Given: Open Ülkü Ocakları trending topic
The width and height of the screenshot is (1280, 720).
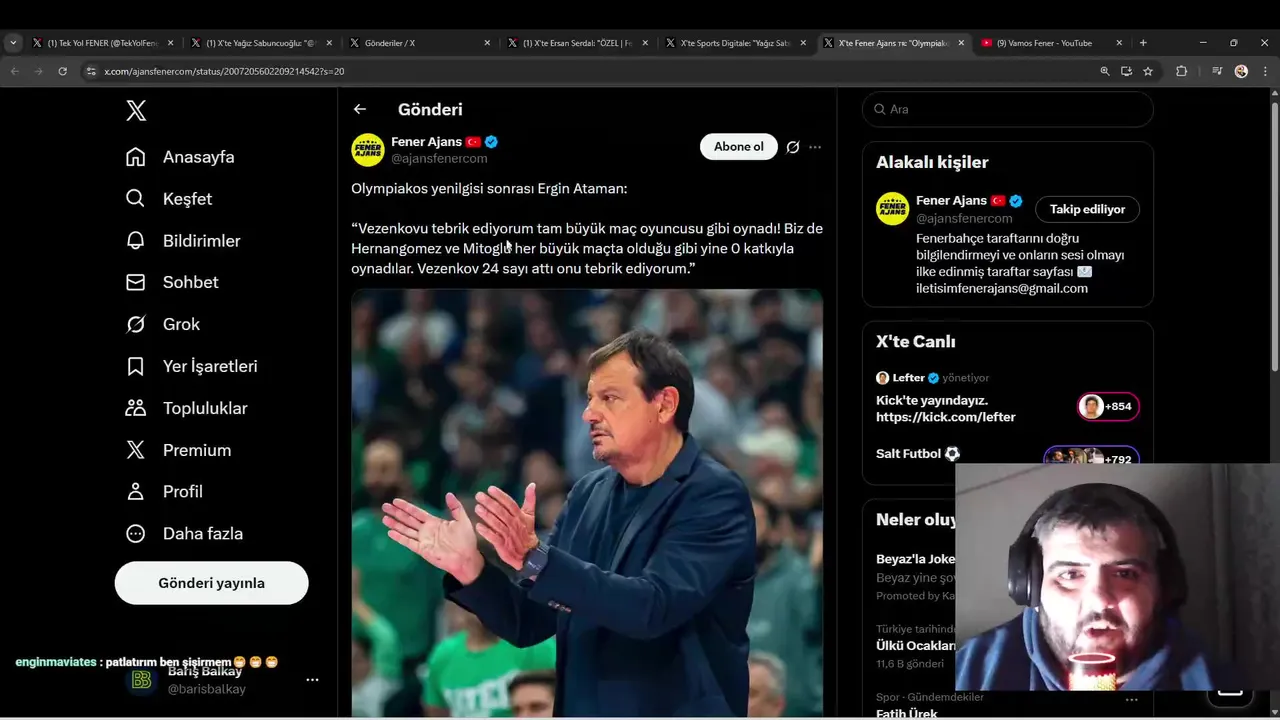Looking at the screenshot, I should [915, 646].
